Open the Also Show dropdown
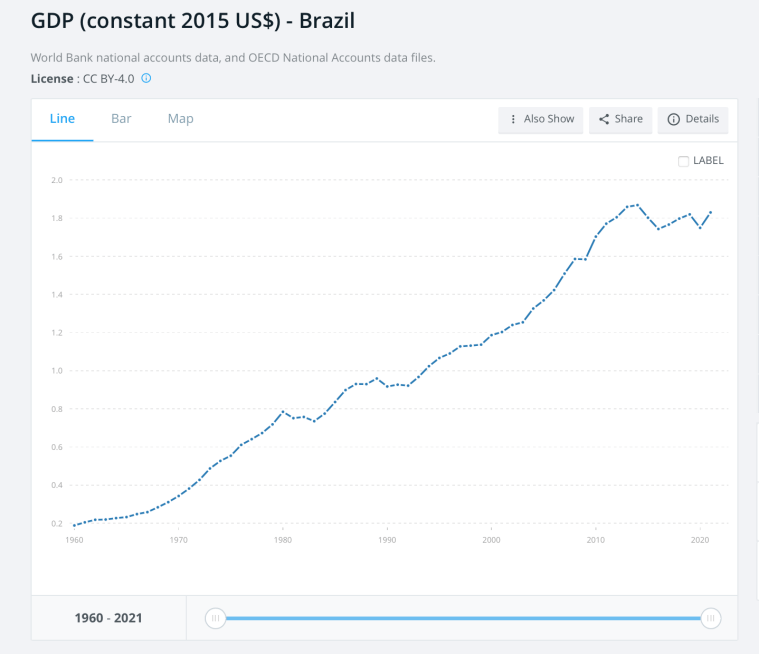The width and height of the screenshot is (759, 654). pos(541,120)
